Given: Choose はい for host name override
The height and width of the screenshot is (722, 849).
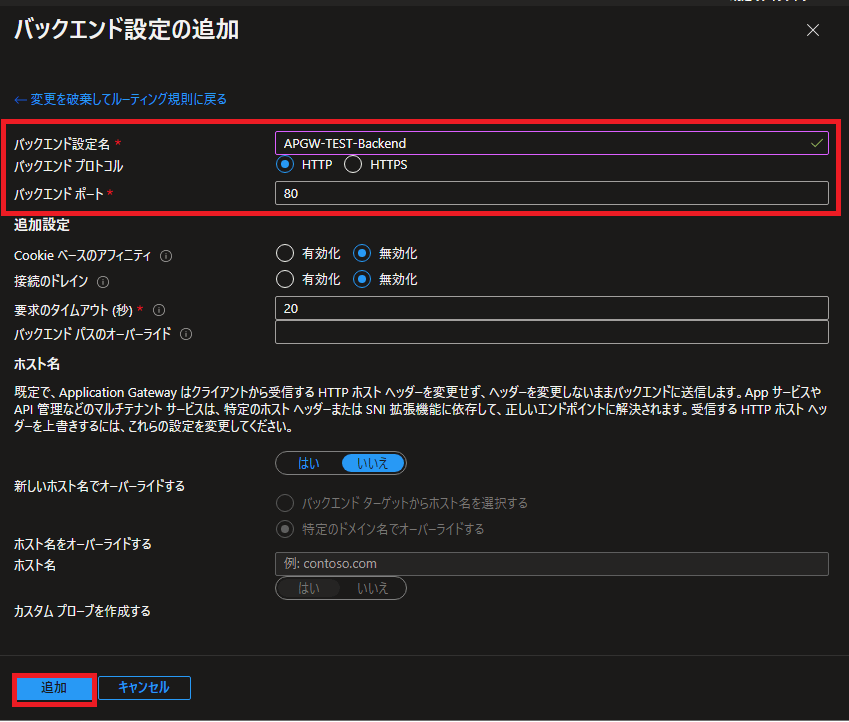Looking at the screenshot, I should (309, 463).
